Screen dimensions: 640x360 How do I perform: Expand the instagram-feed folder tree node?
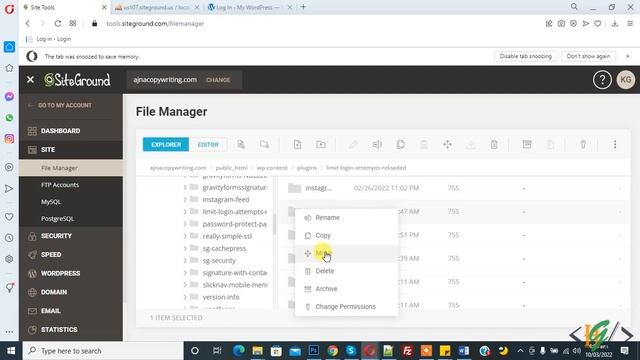coord(185,200)
